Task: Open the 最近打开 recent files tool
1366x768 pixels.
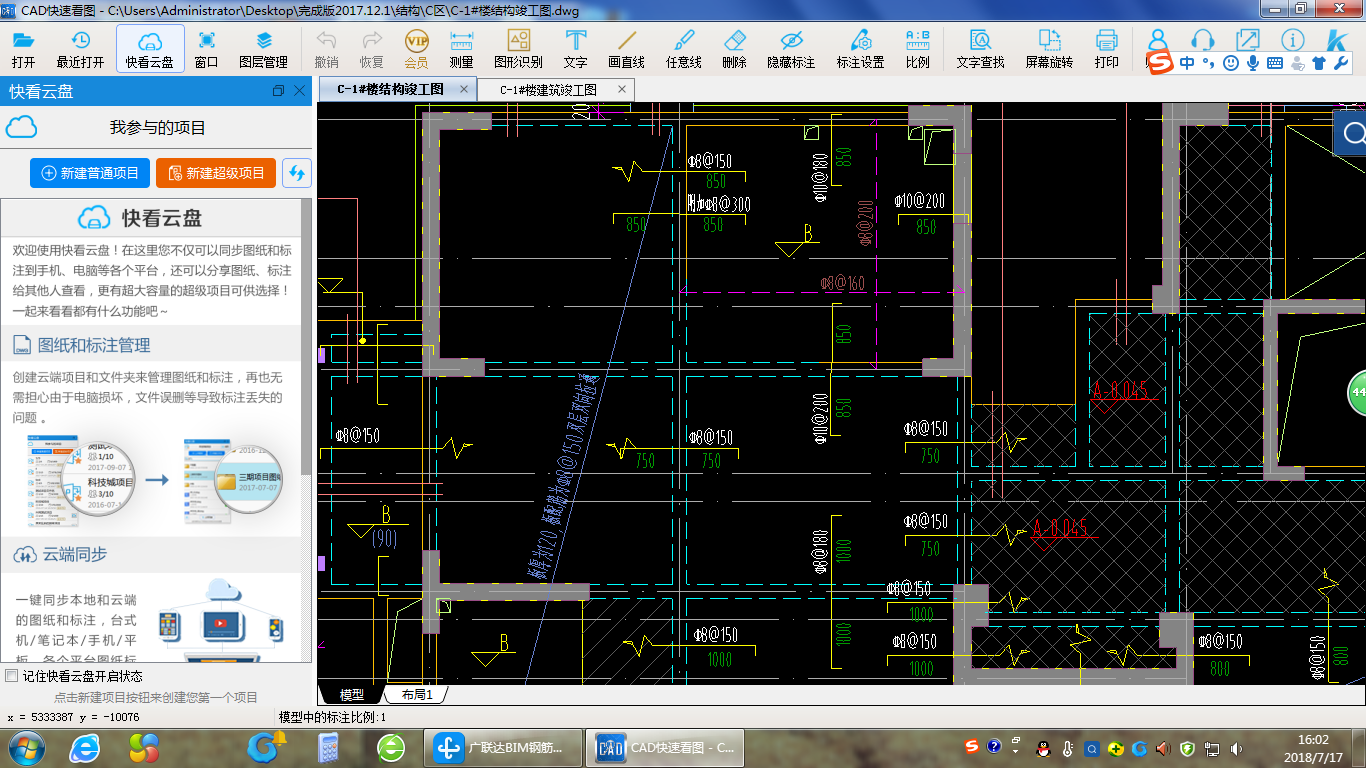Action: click(x=80, y=48)
